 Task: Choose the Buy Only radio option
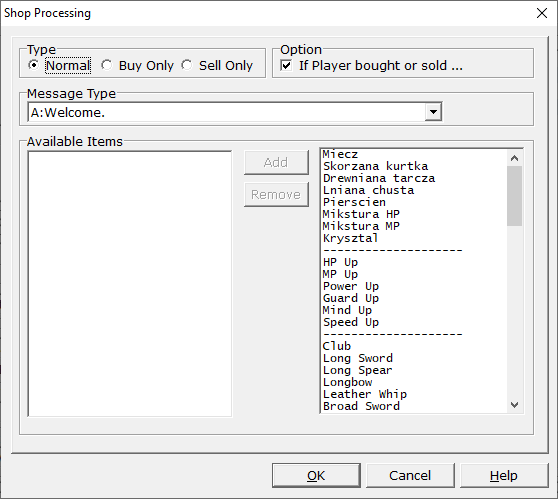[x=137, y=65]
